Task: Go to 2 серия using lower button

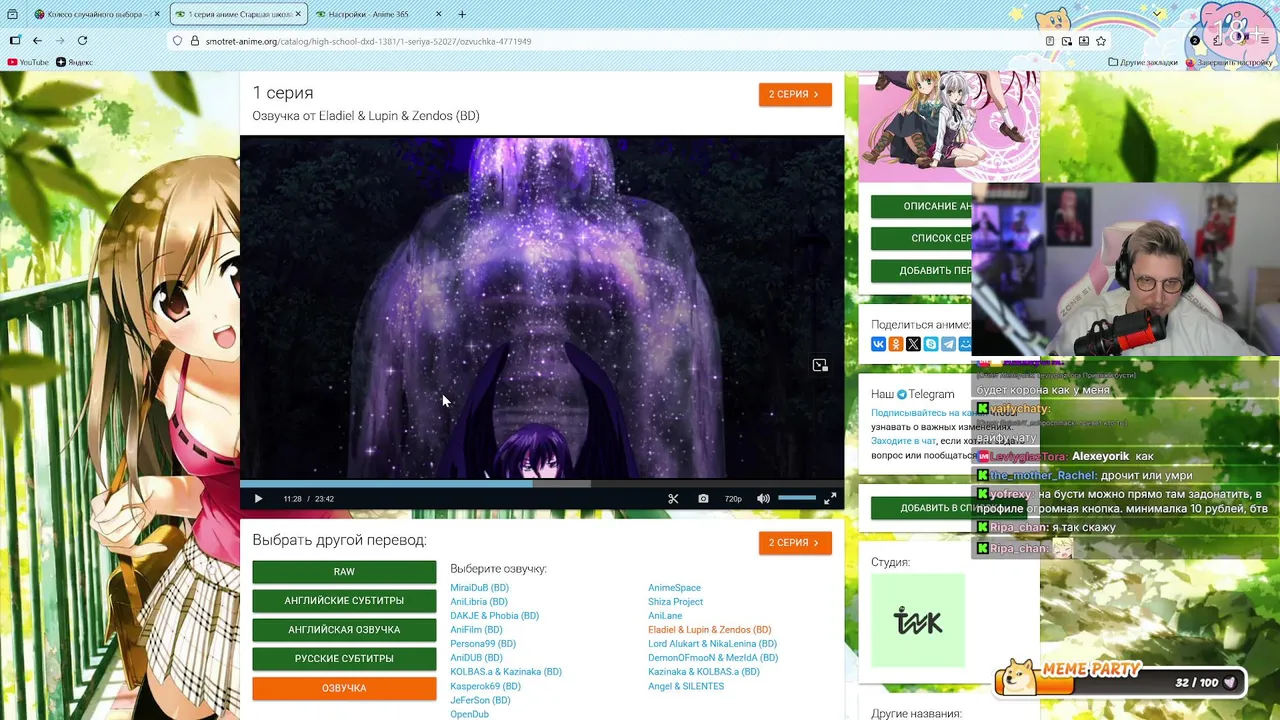Action: 795,542
